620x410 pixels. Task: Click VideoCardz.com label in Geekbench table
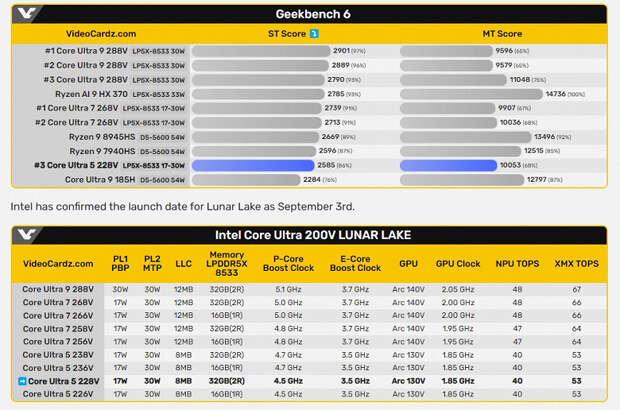point(101,34)
